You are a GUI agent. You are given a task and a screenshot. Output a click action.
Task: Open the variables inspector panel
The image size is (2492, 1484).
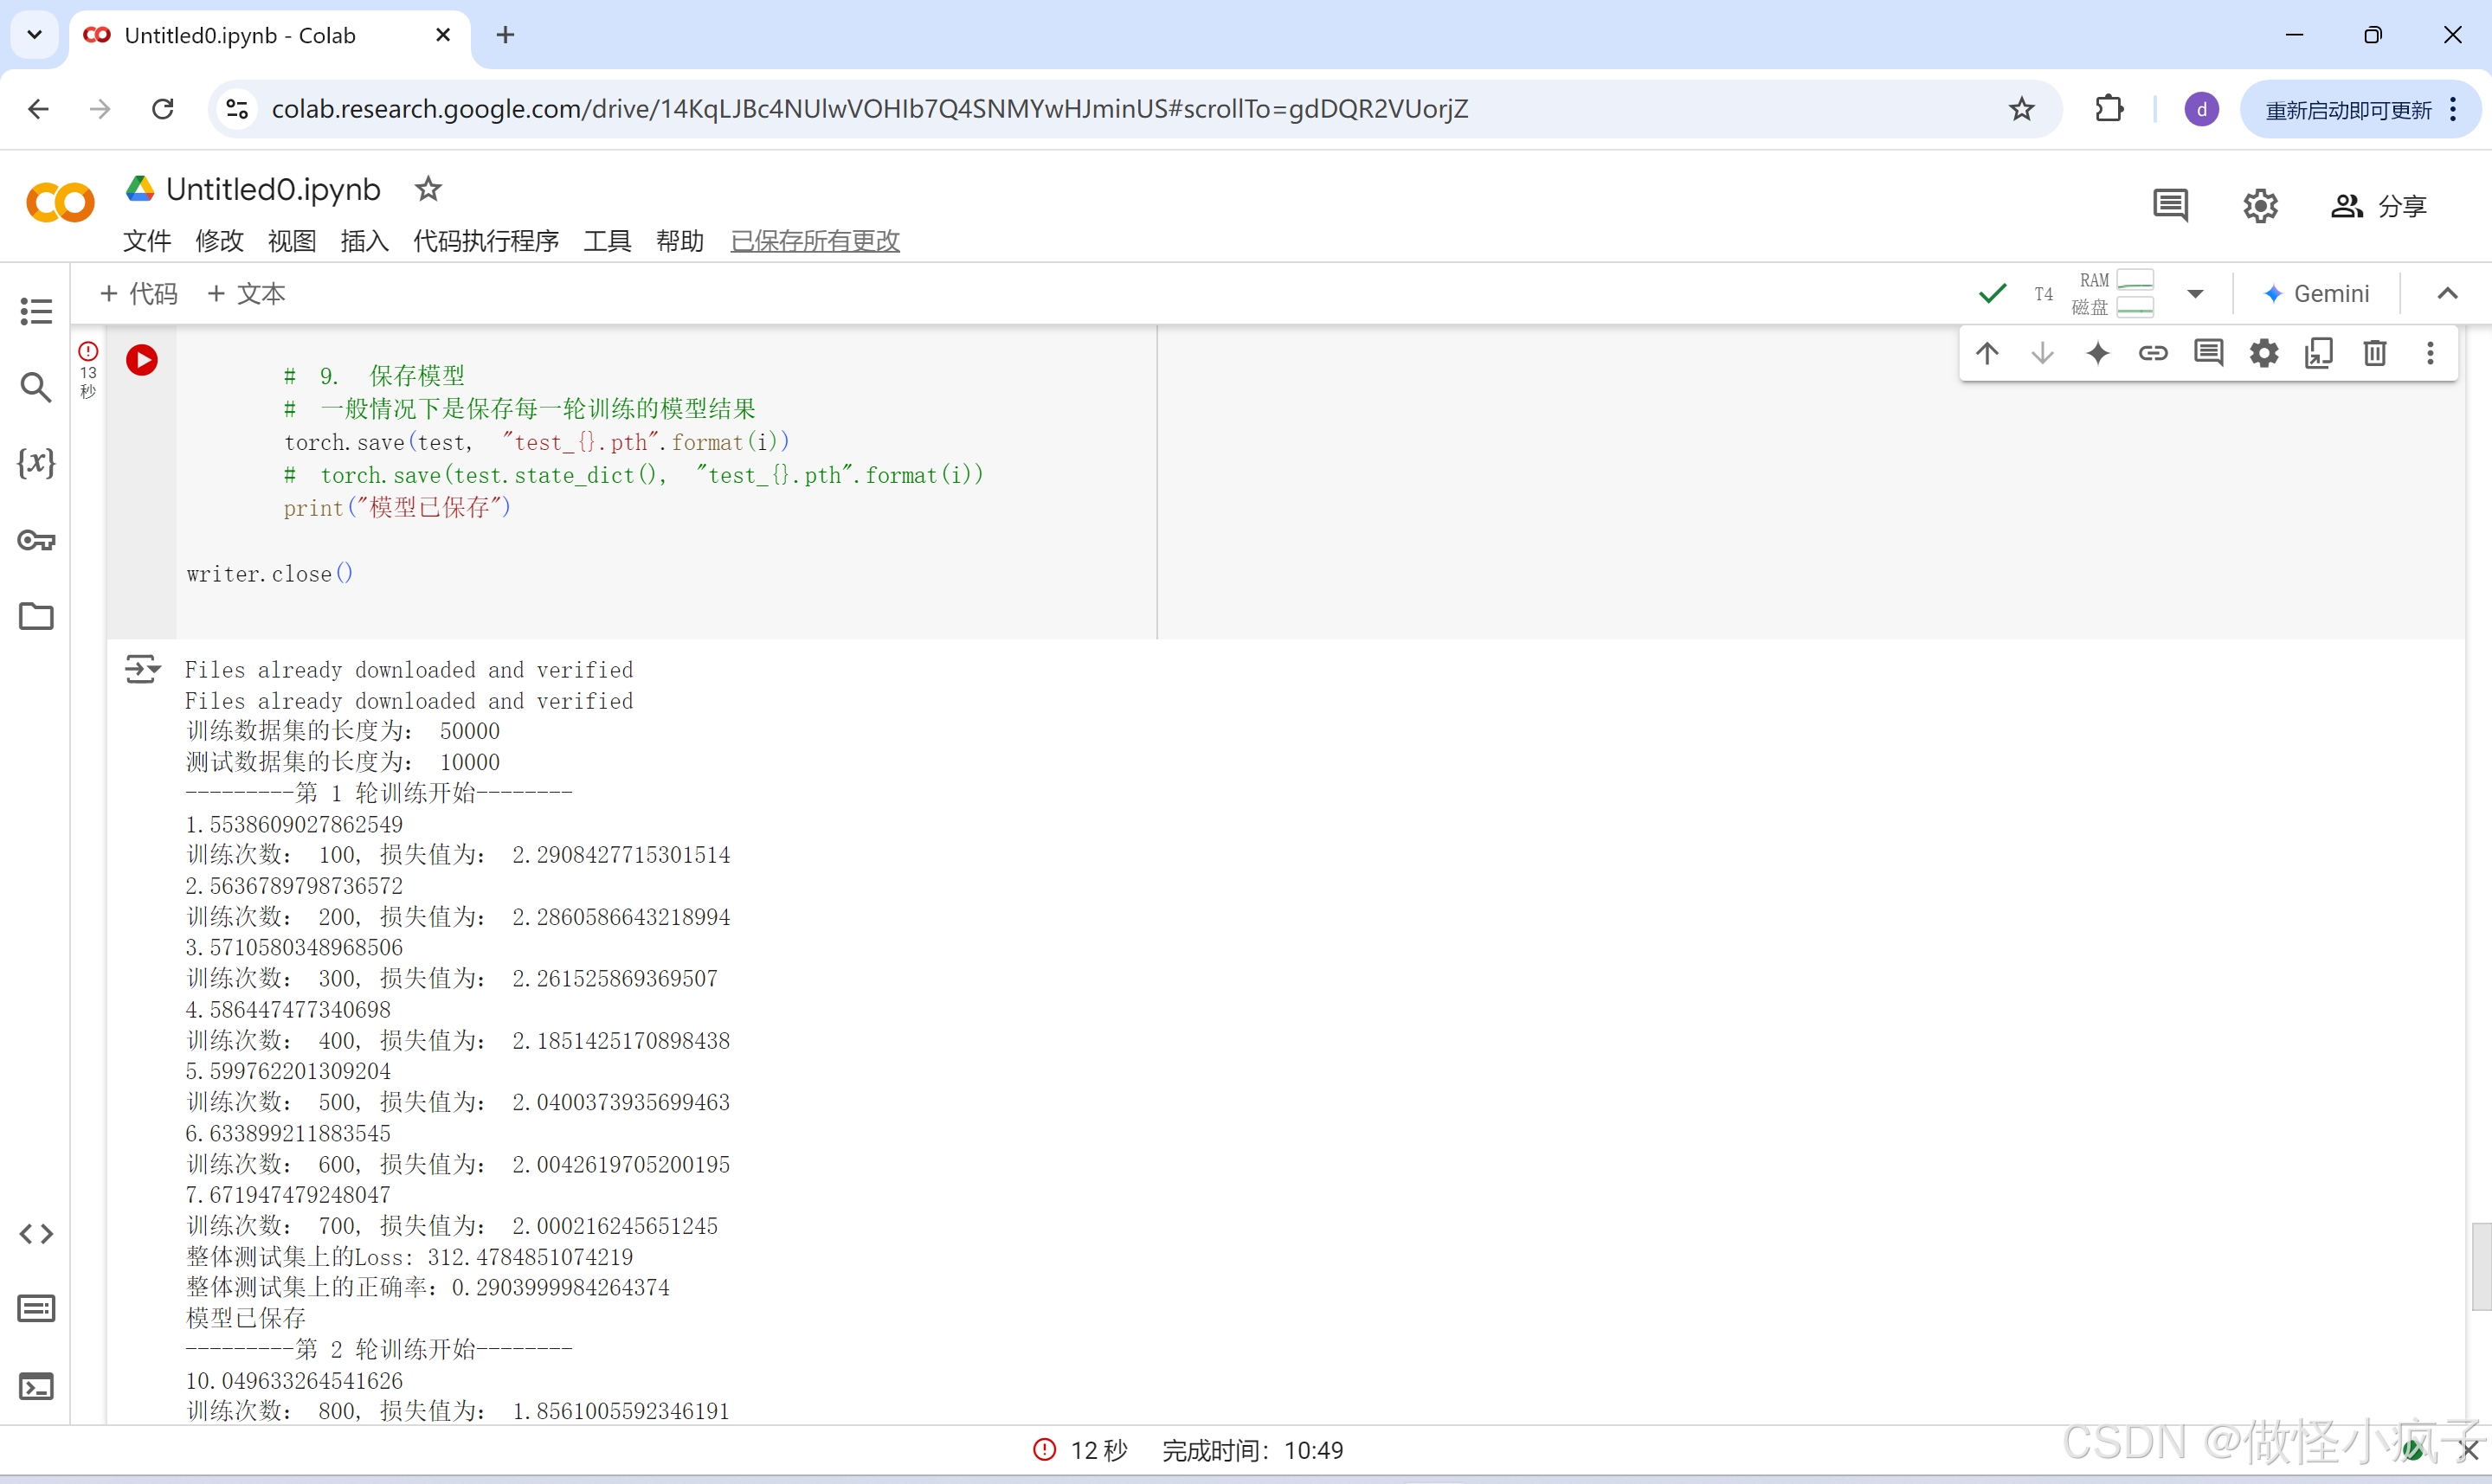(x=36, y=463)
